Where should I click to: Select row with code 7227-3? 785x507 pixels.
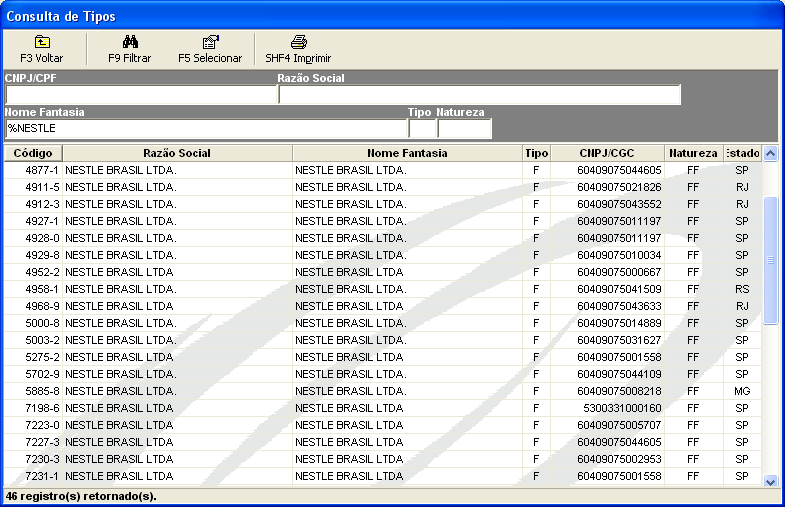coord(382,442)
